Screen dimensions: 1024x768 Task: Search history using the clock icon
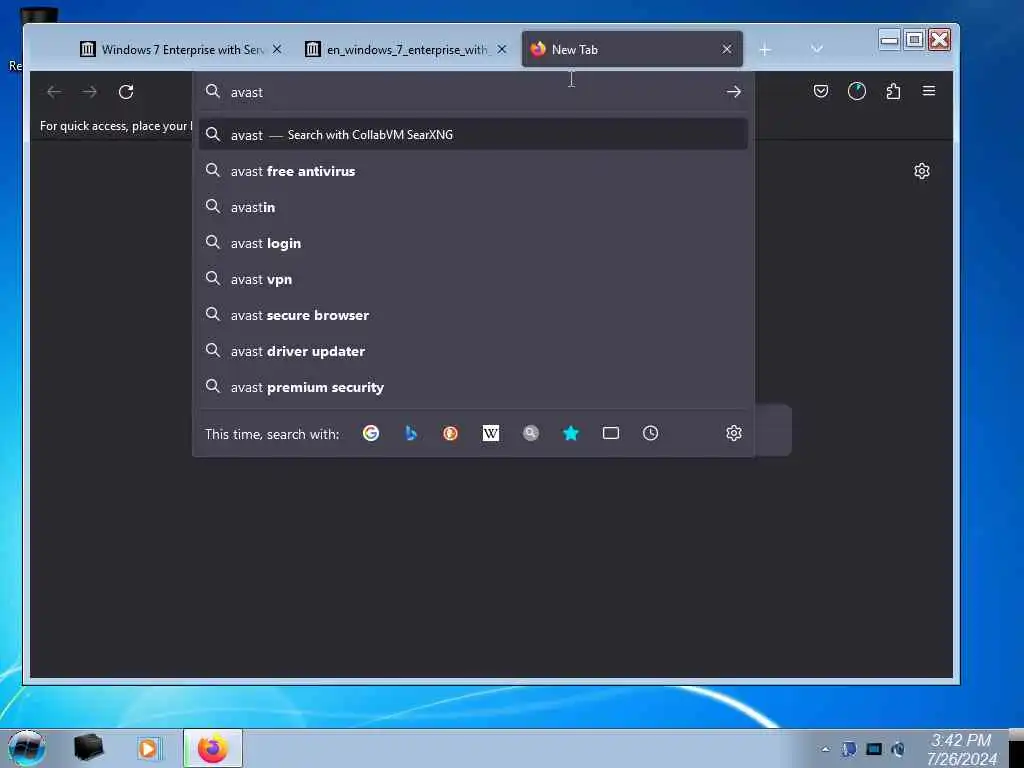(x=650, y=433)
